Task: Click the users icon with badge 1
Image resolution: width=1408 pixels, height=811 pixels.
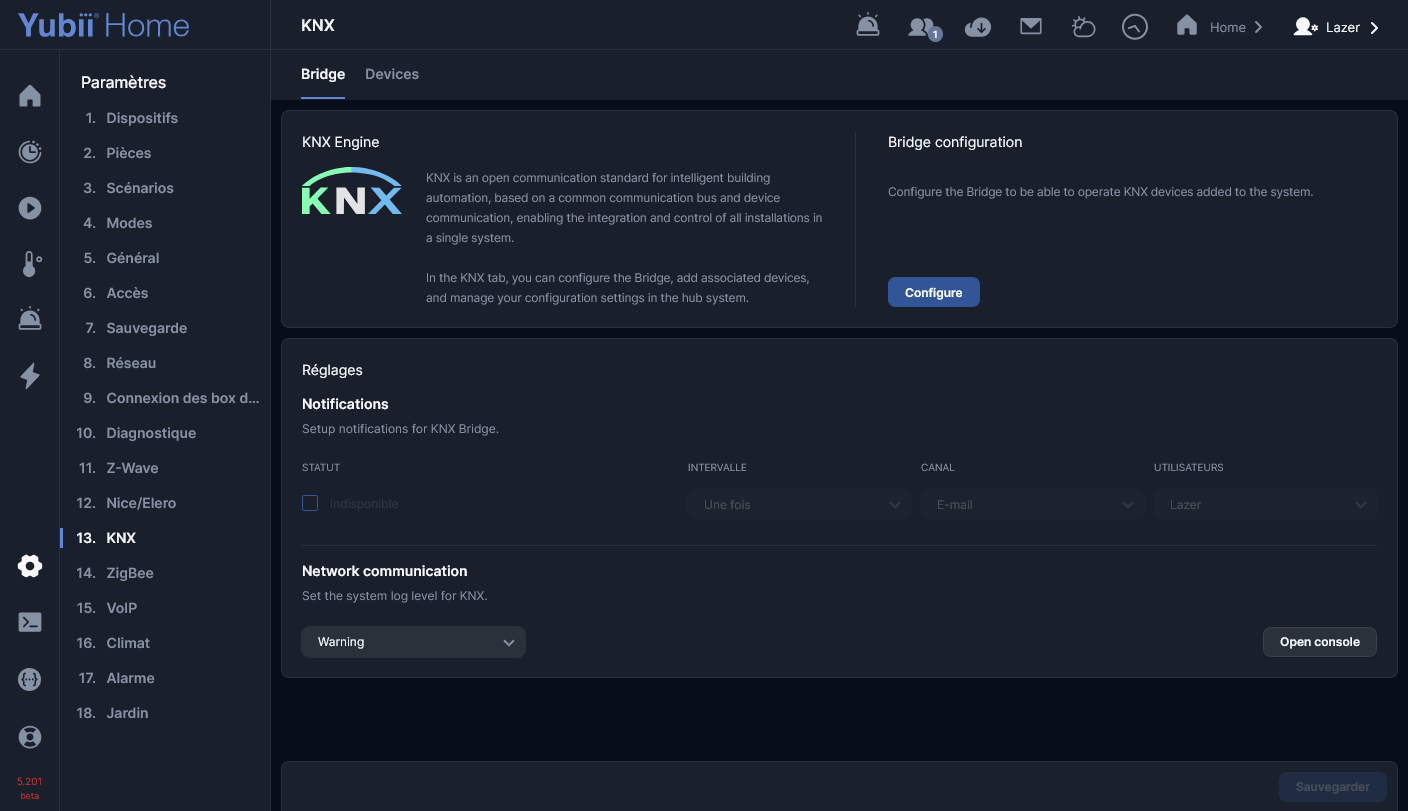Action: (x=921, y=27)
